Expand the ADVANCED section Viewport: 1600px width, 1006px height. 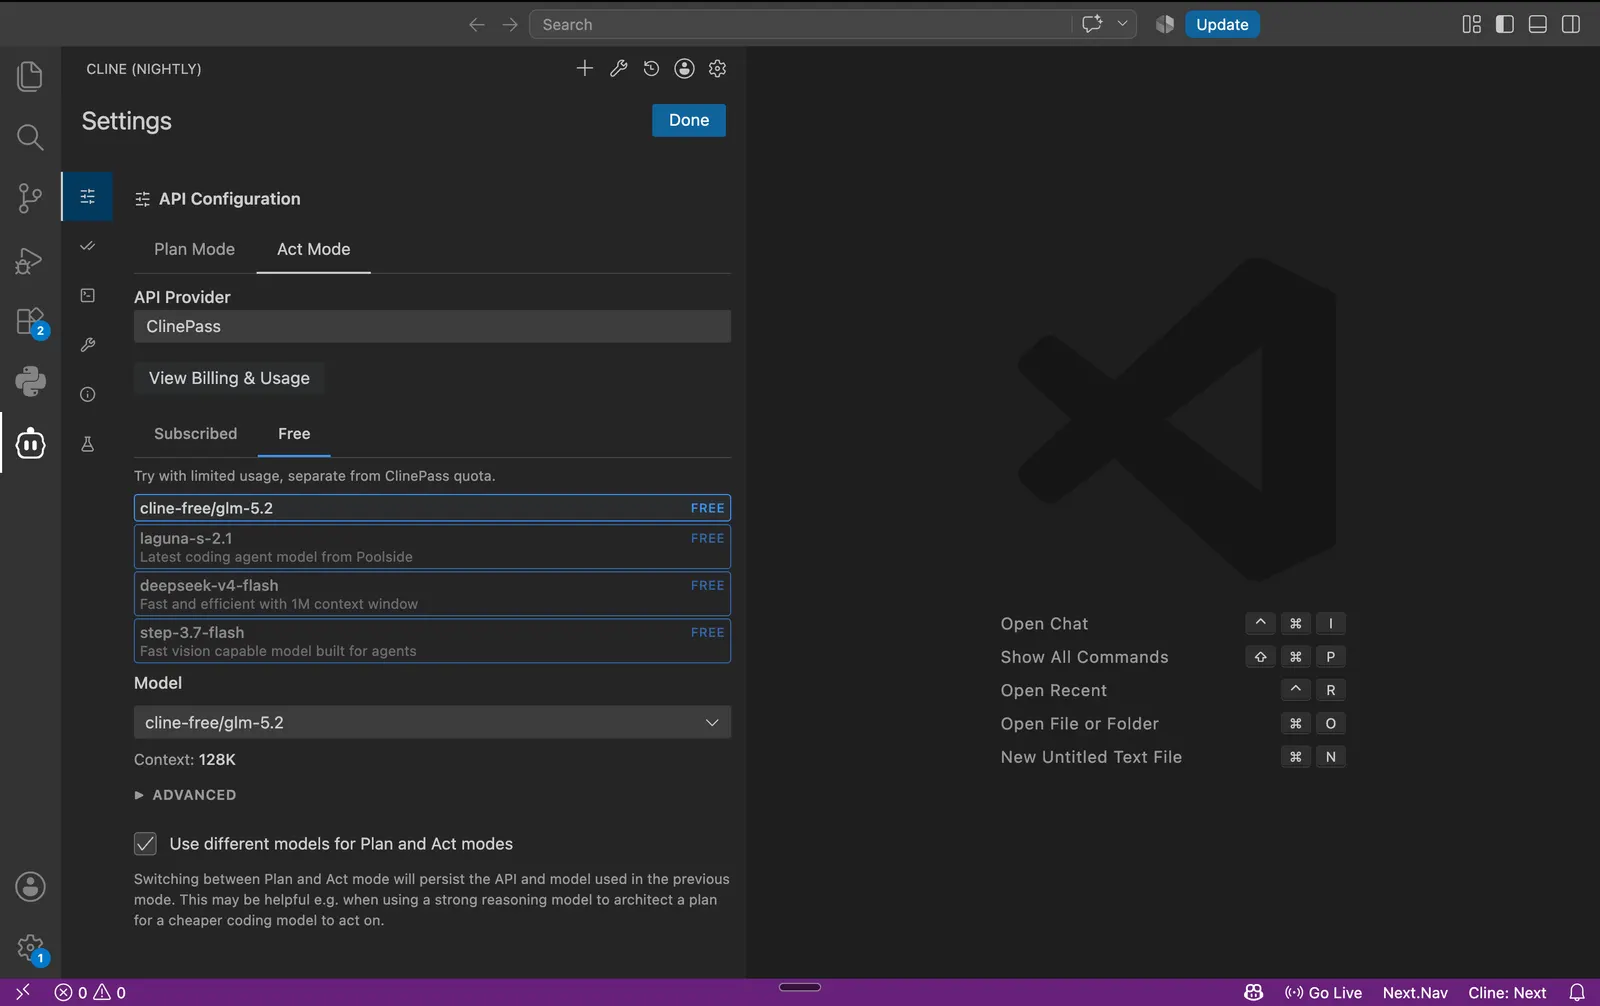coord(186,795)
